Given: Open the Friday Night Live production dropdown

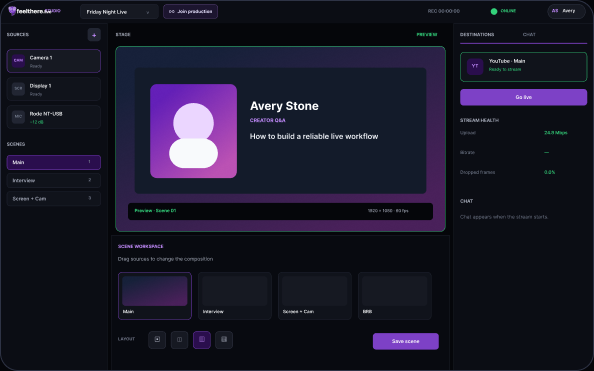Looking at the screenshot, I should tap(119, 12).
